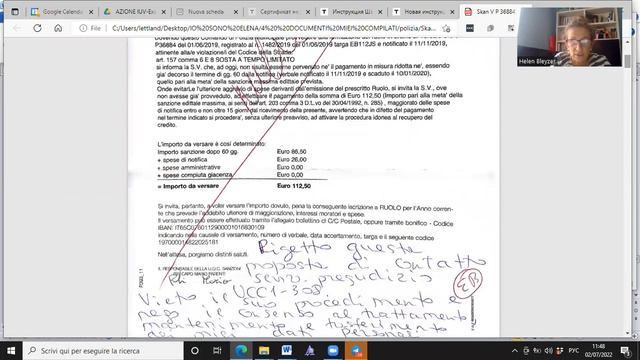Close the Сертификат tab
The image size is (640, 360).
308,12
